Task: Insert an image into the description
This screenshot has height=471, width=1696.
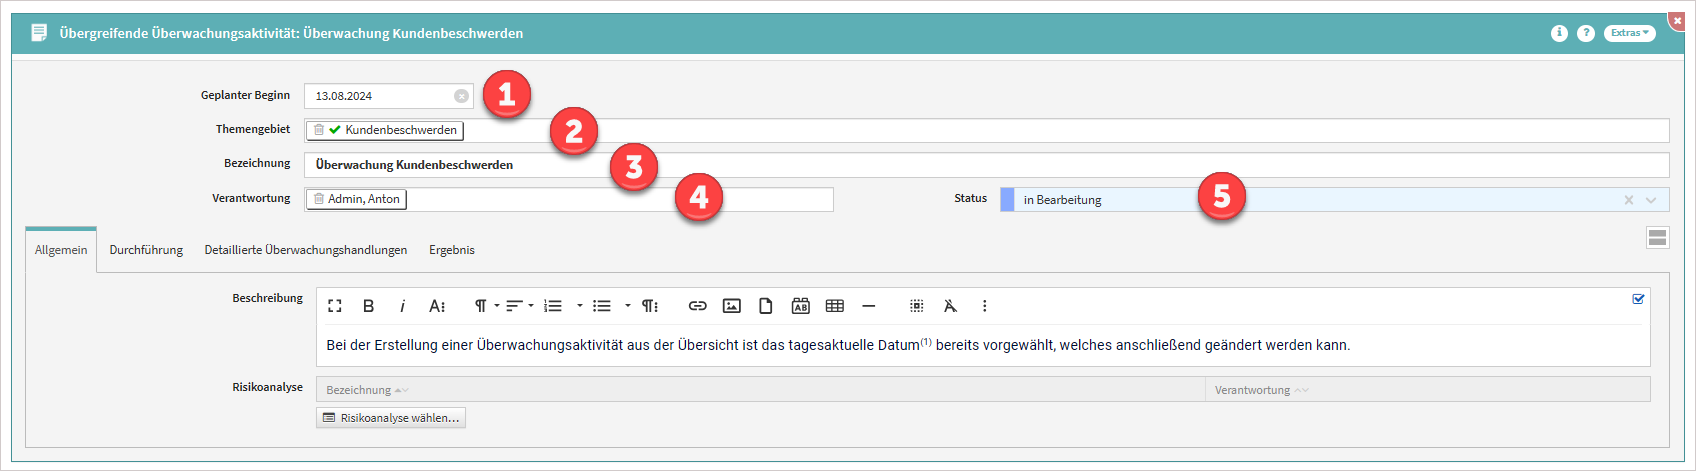Action: pyautogui.click(x=732, y=306)
